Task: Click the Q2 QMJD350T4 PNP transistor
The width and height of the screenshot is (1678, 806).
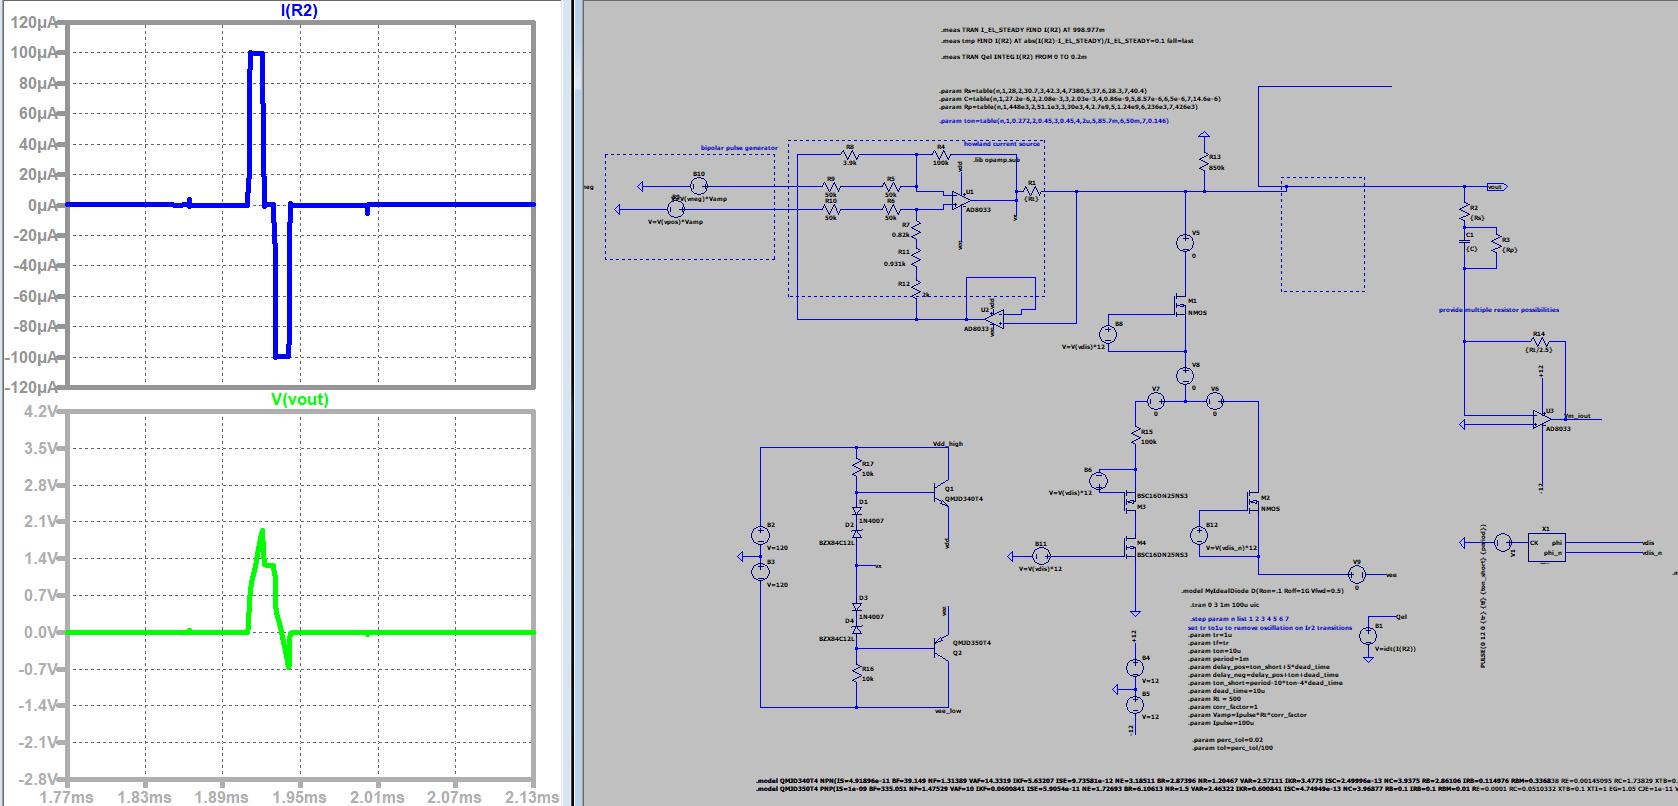Action: click(x=941, y=648)
